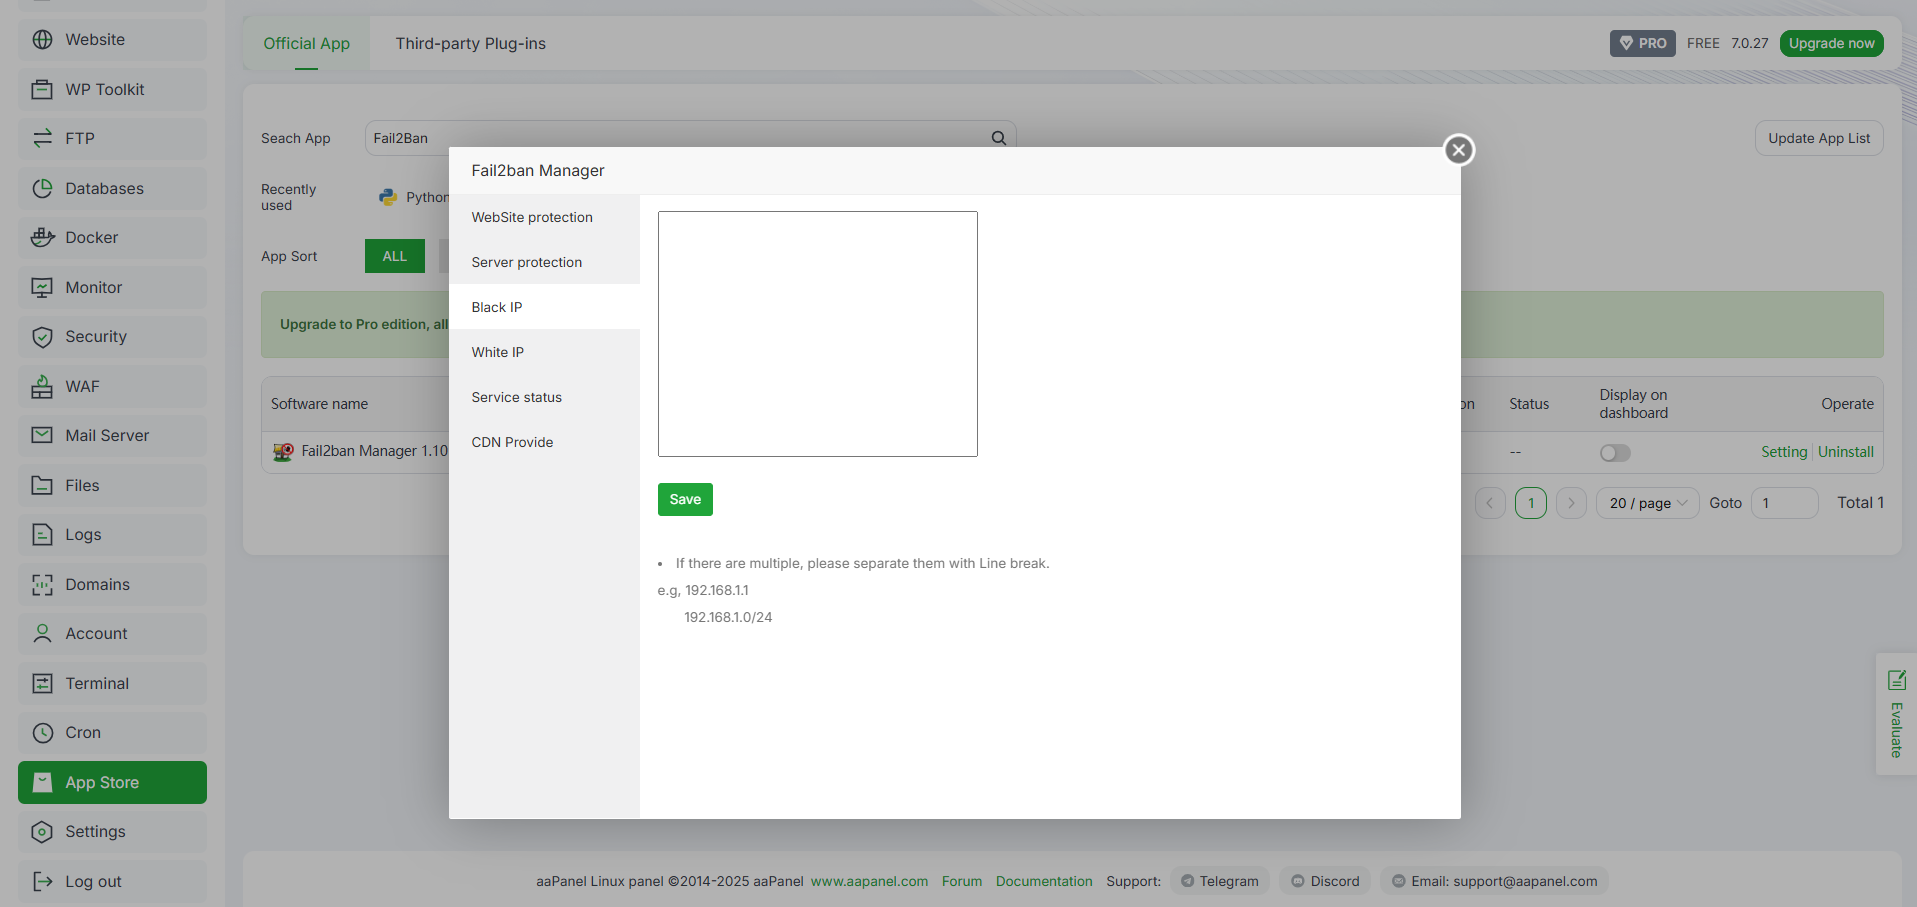Go to the previous page arrow
This screenshot has height=907, width=1917.
(1490, 503)
